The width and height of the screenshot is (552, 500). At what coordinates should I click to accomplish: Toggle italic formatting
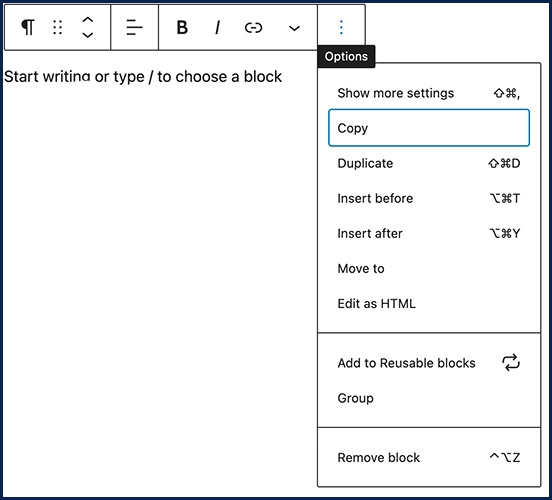coord(218,27)
